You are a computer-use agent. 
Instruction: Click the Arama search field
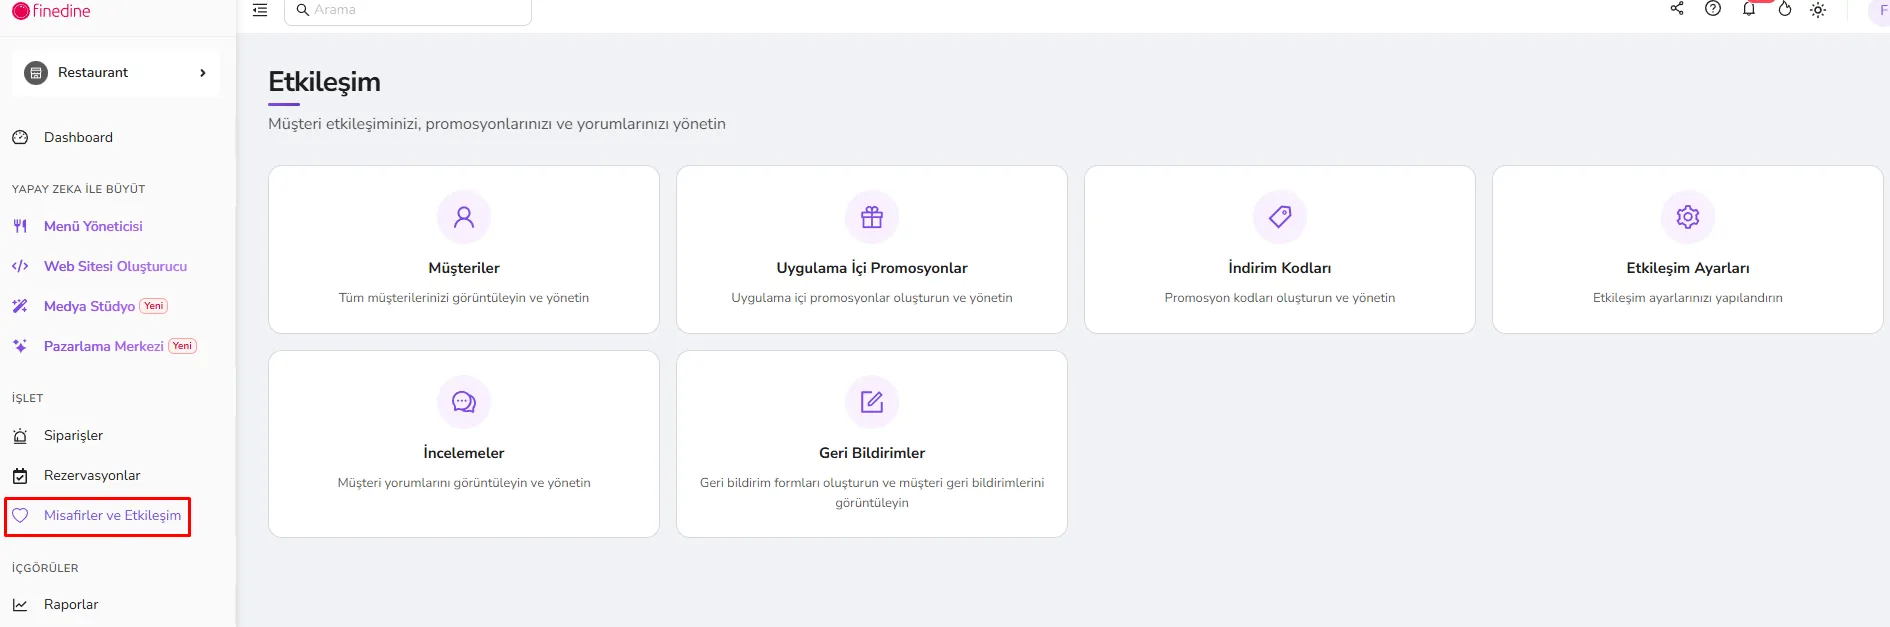click(408, 10)
